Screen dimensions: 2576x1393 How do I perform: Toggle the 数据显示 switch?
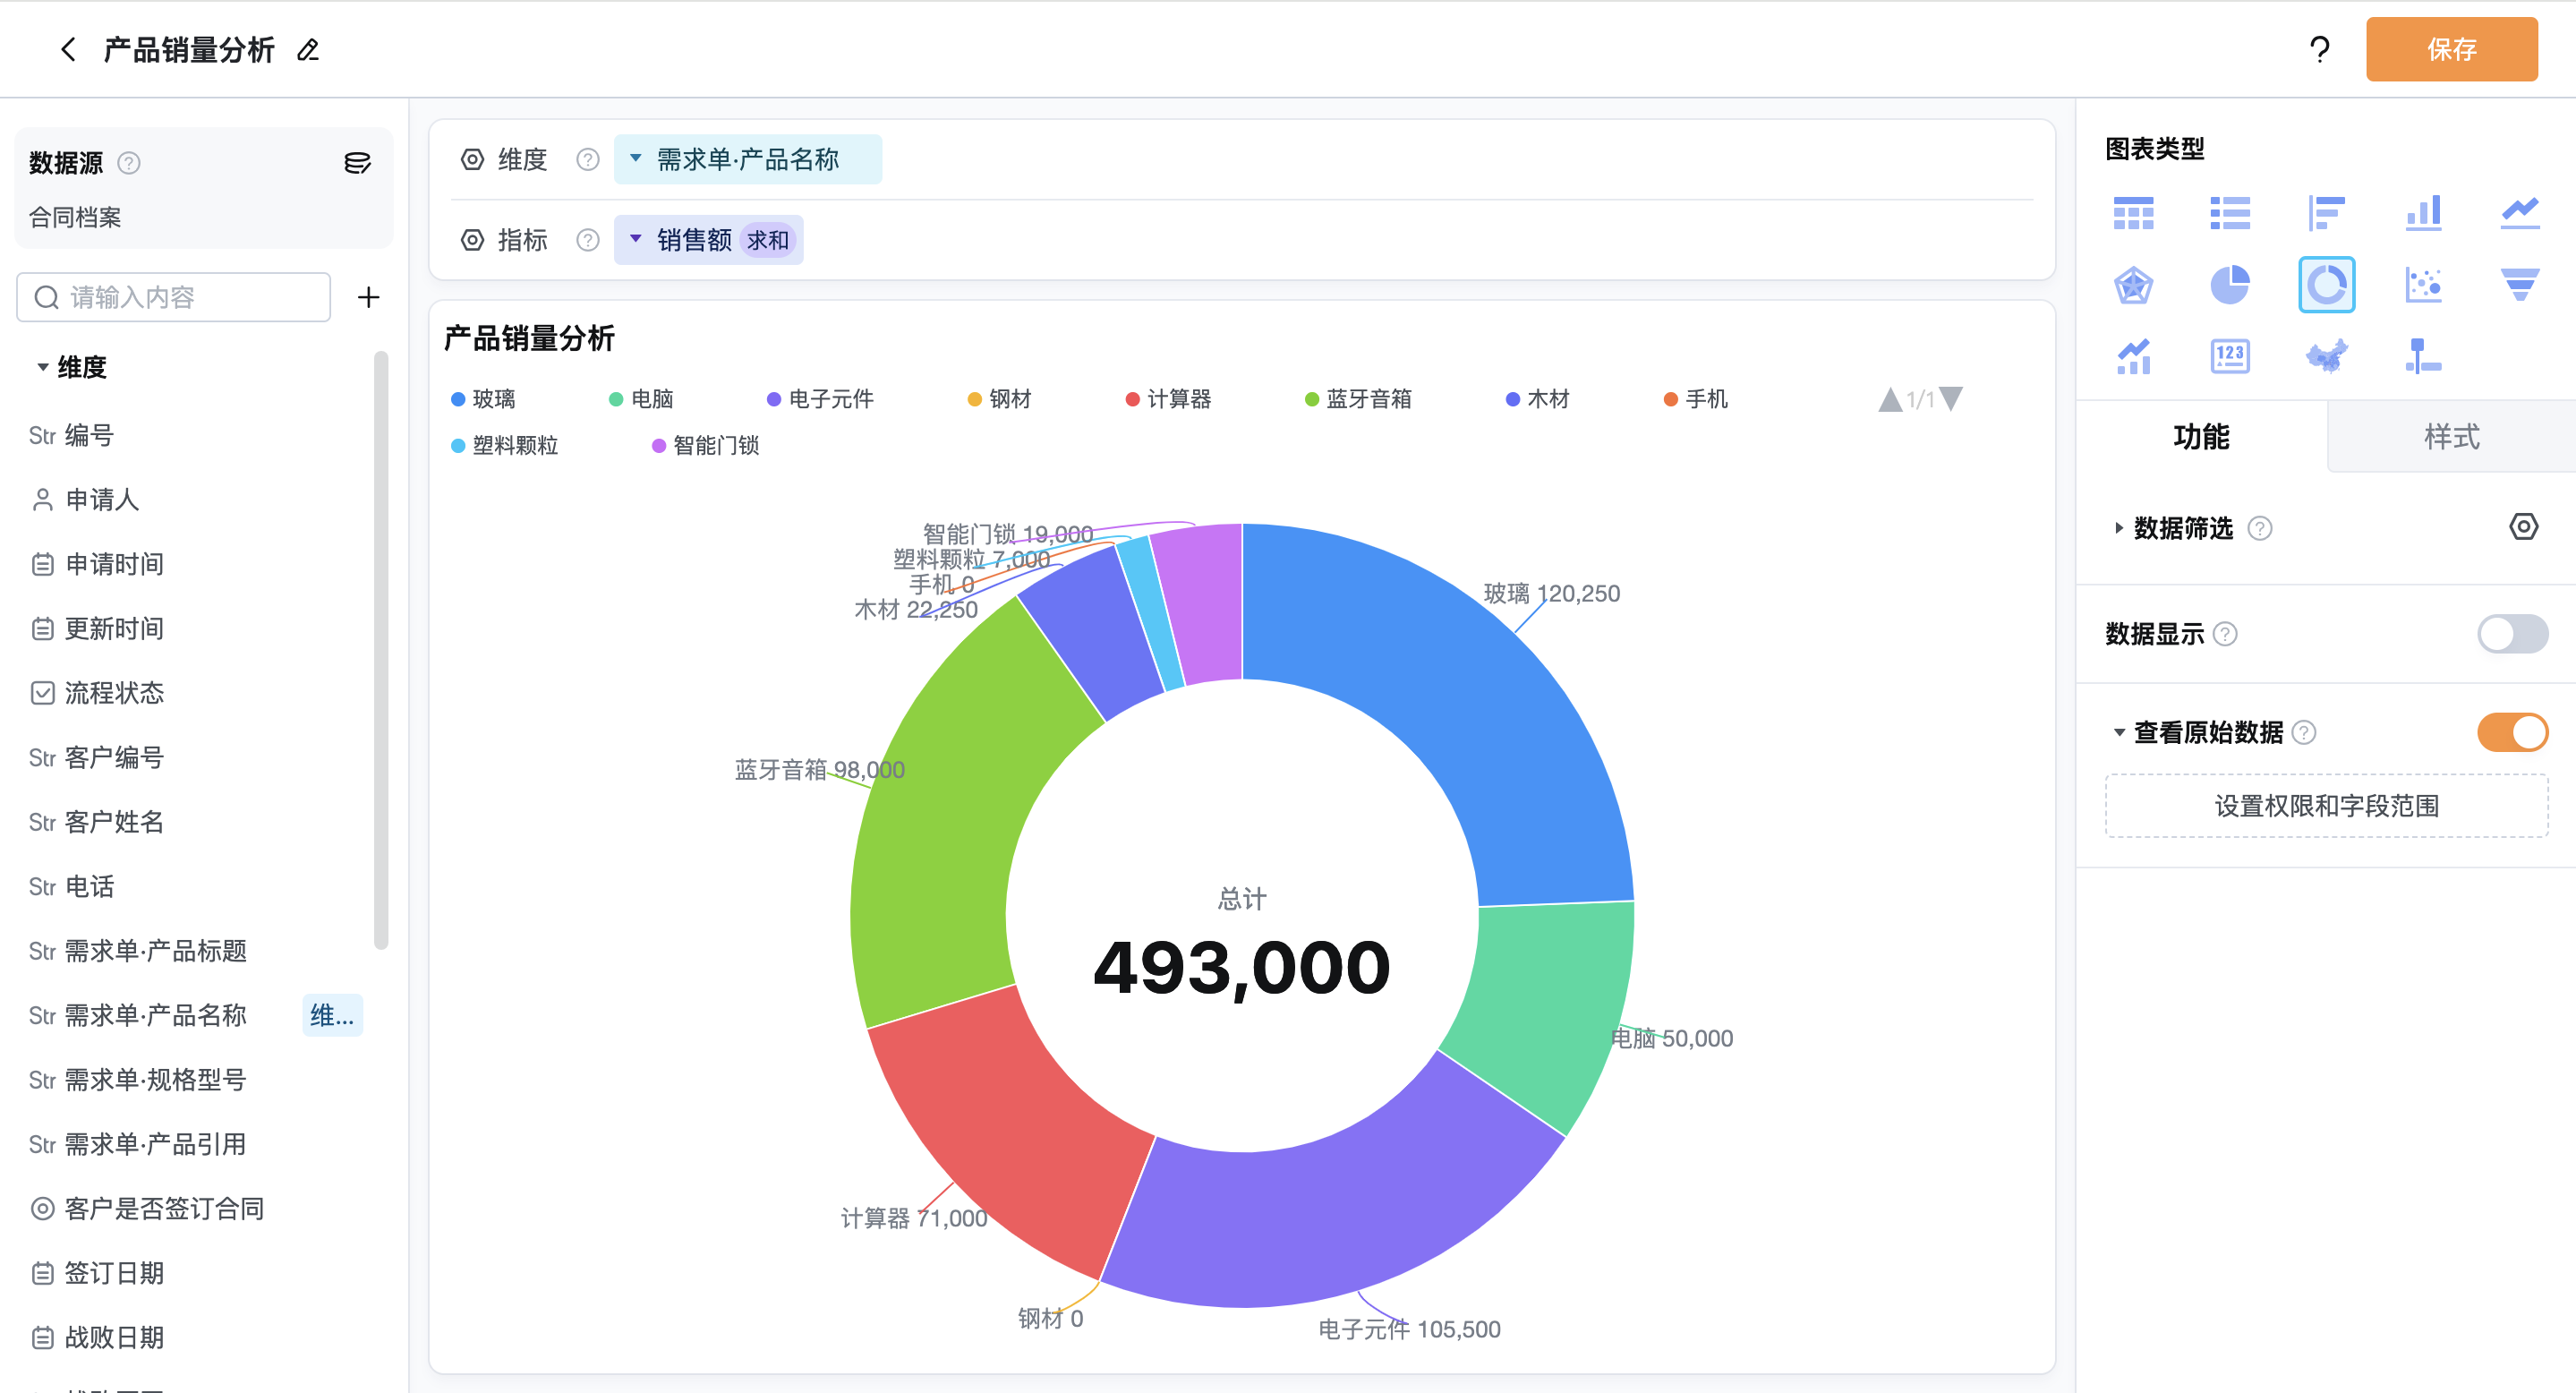pyautogui.click(x=2512, y=633)
